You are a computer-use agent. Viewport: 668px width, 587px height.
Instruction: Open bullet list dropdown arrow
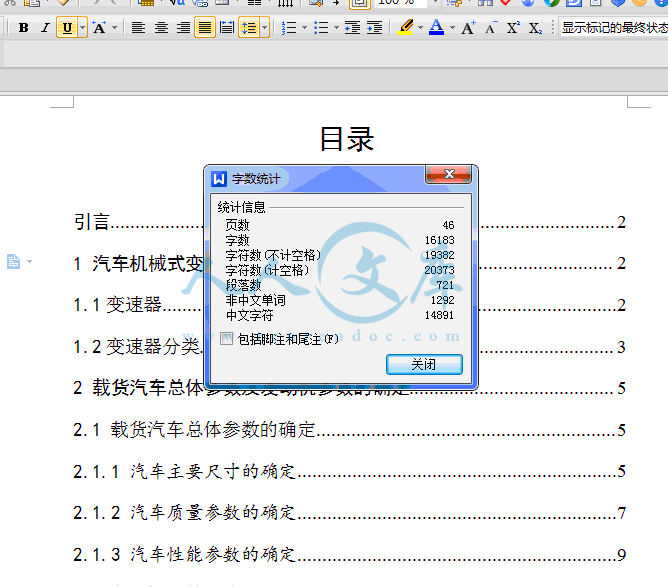(x=336, y=28)
